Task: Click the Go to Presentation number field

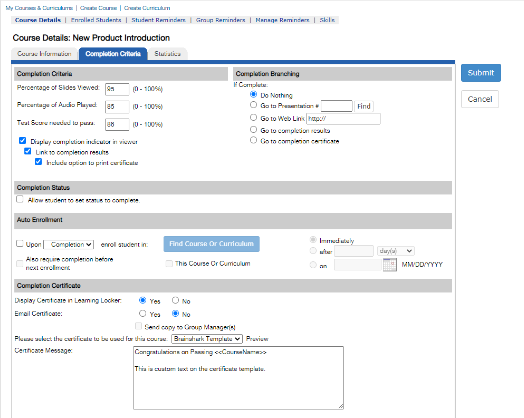Action: [337, 106]
